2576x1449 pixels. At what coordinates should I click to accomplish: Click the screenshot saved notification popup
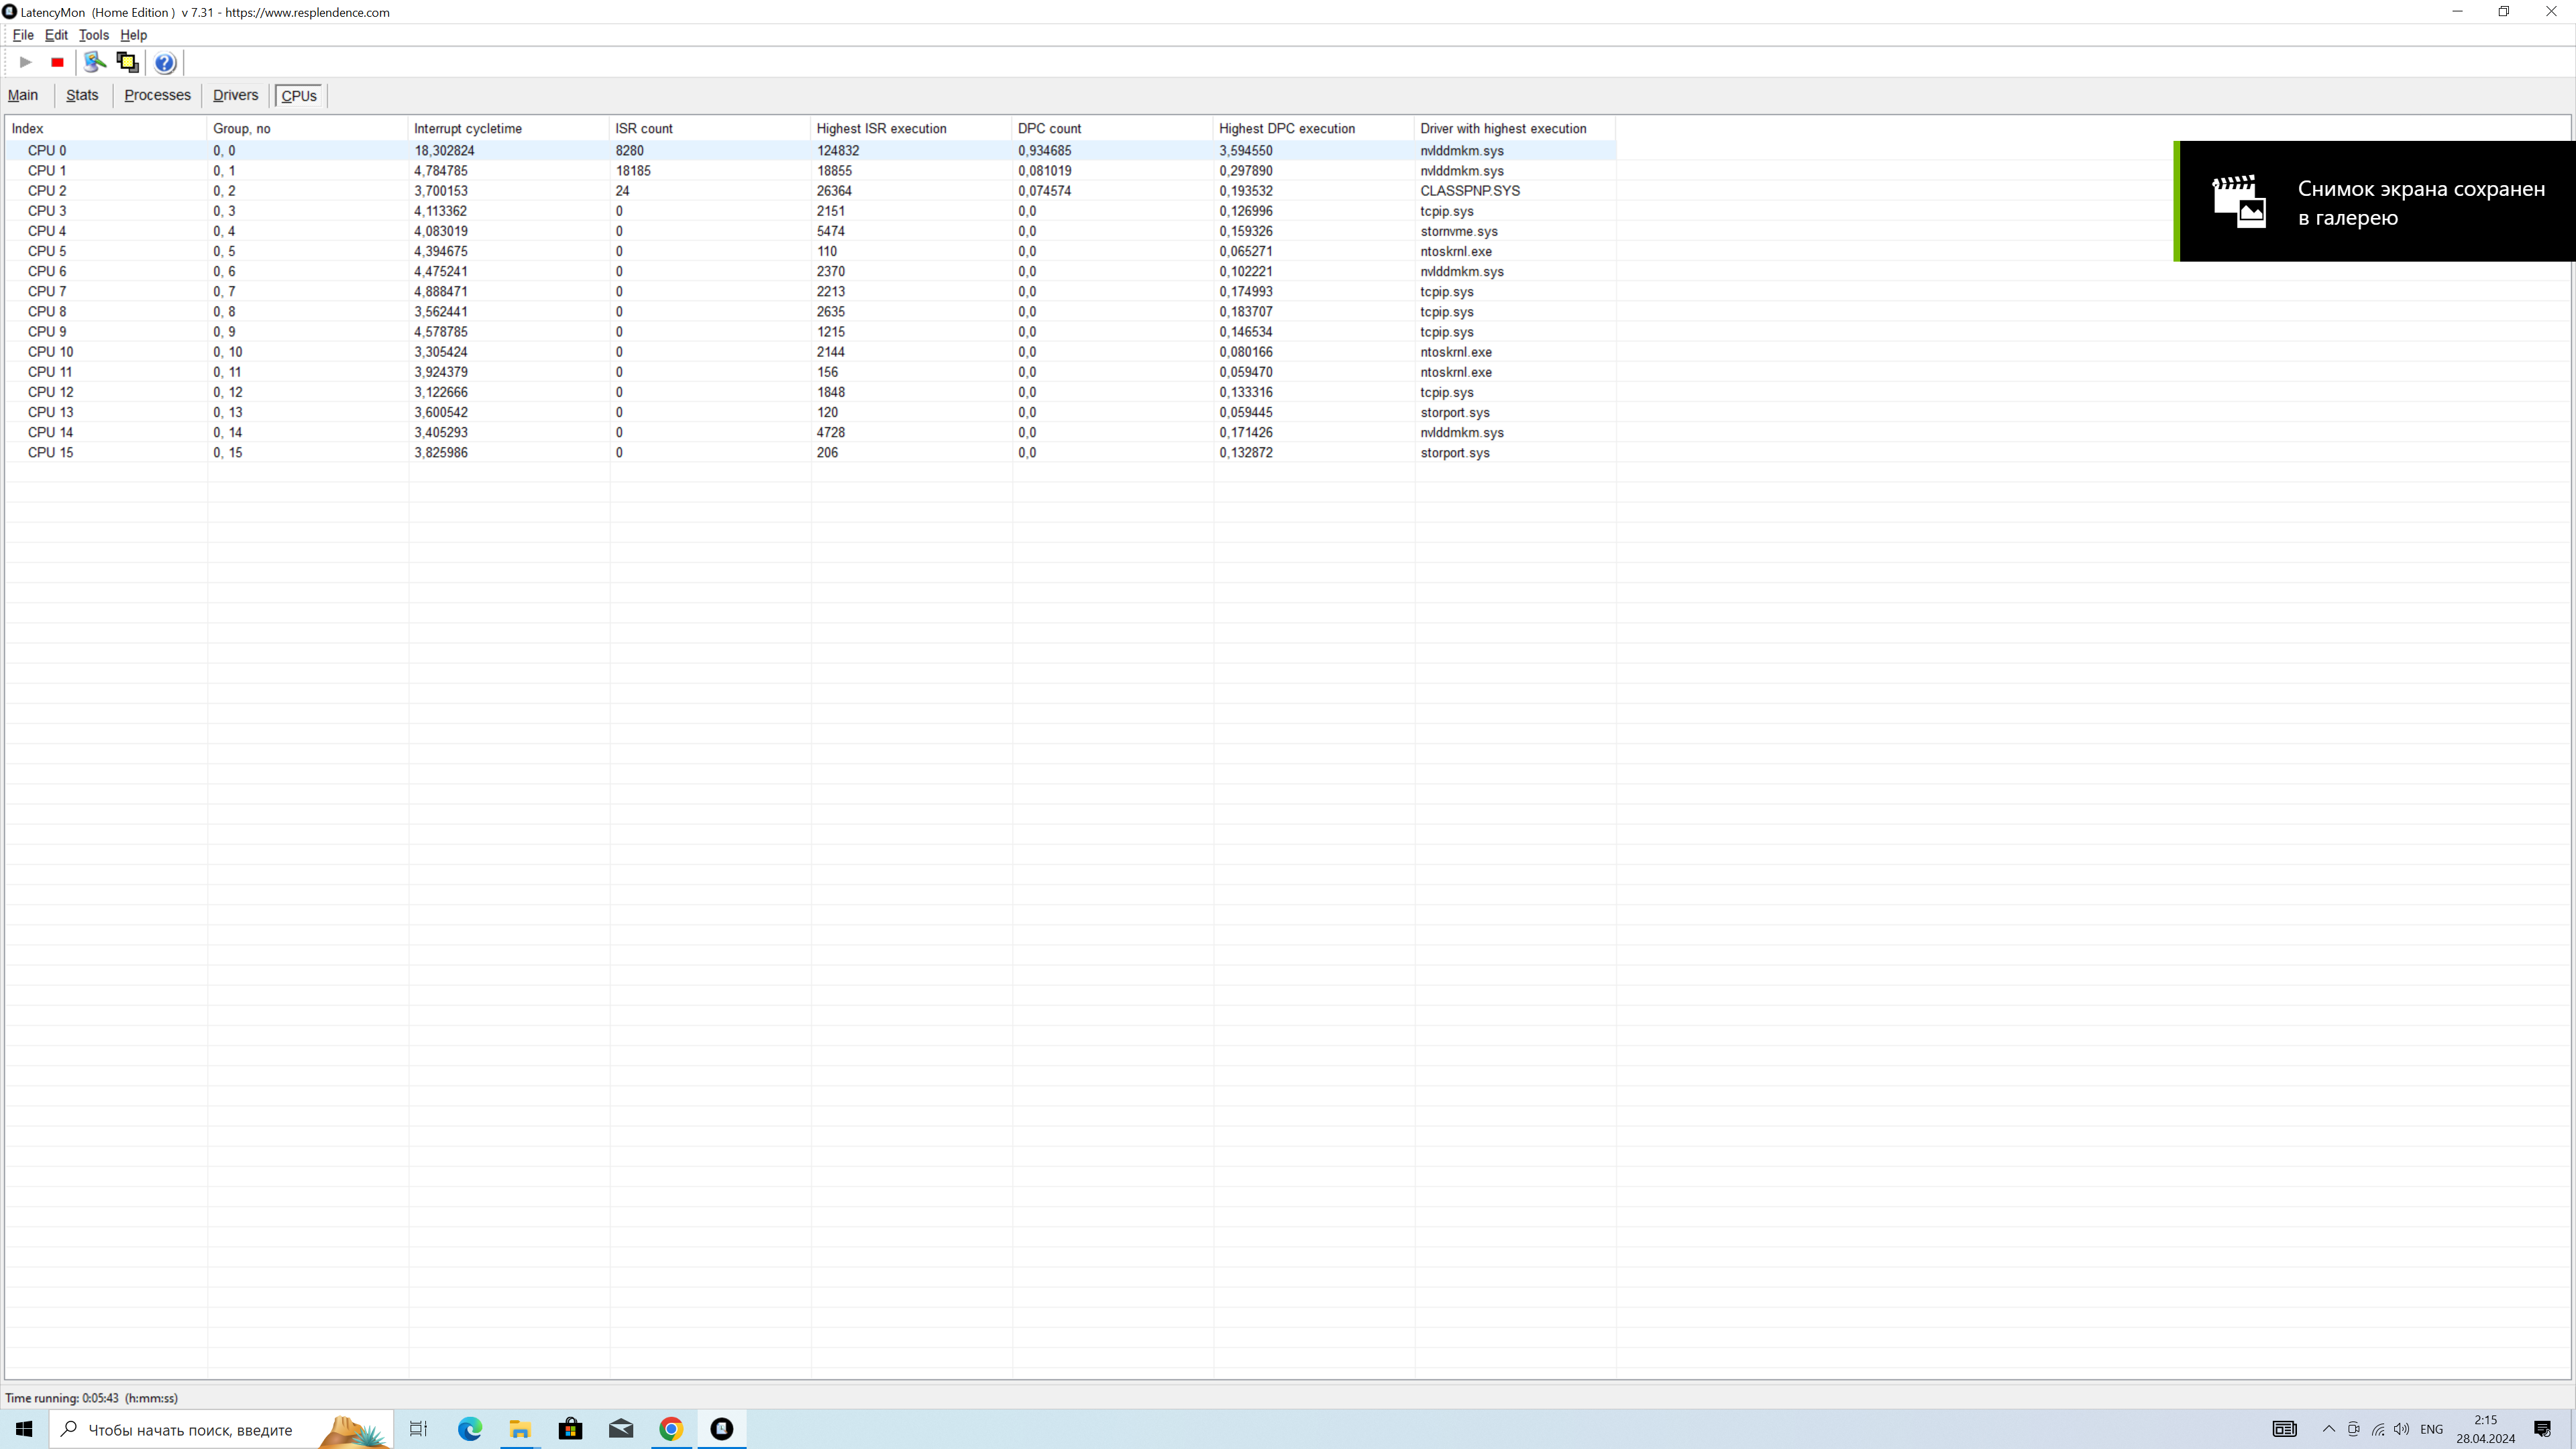coord(2375,202)
